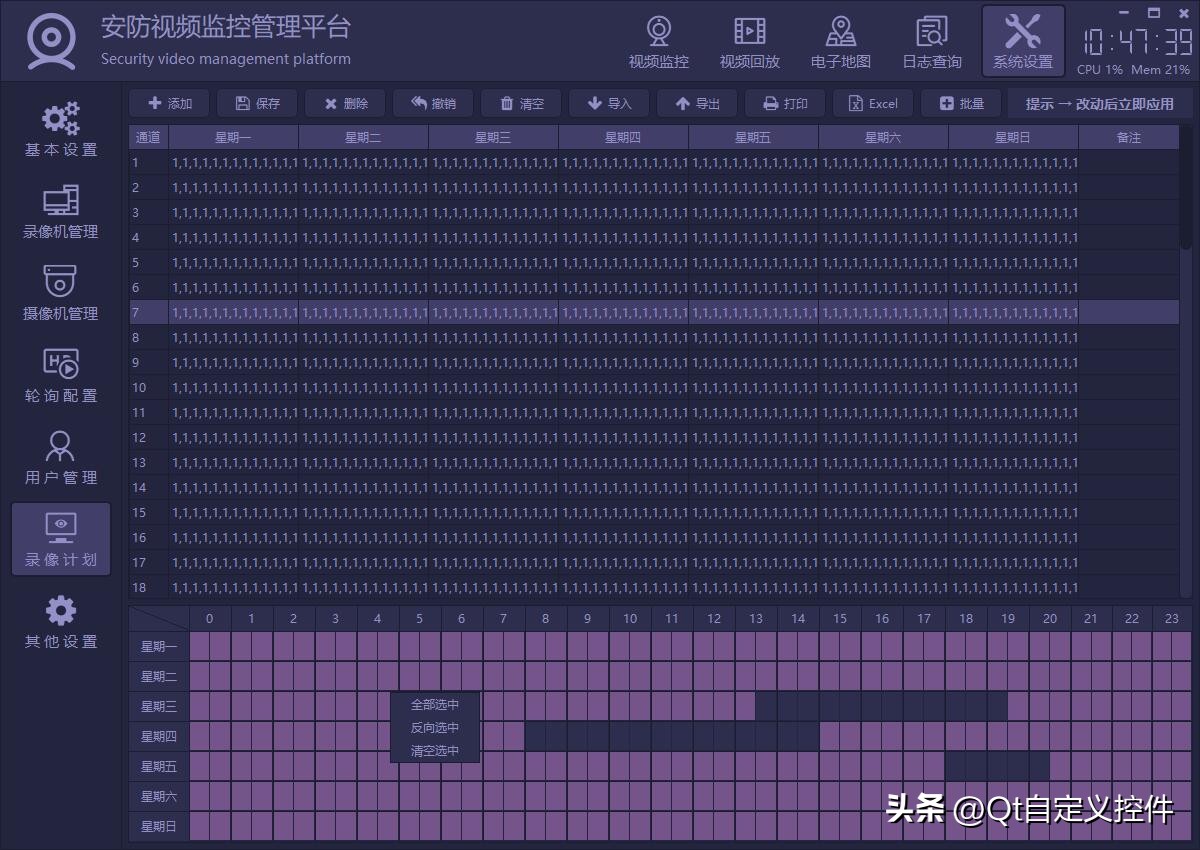The height and width of the screenshot is (850, 1200).
Task: Open the 视频监控 module icon
Action: click(x=658, y=40)
